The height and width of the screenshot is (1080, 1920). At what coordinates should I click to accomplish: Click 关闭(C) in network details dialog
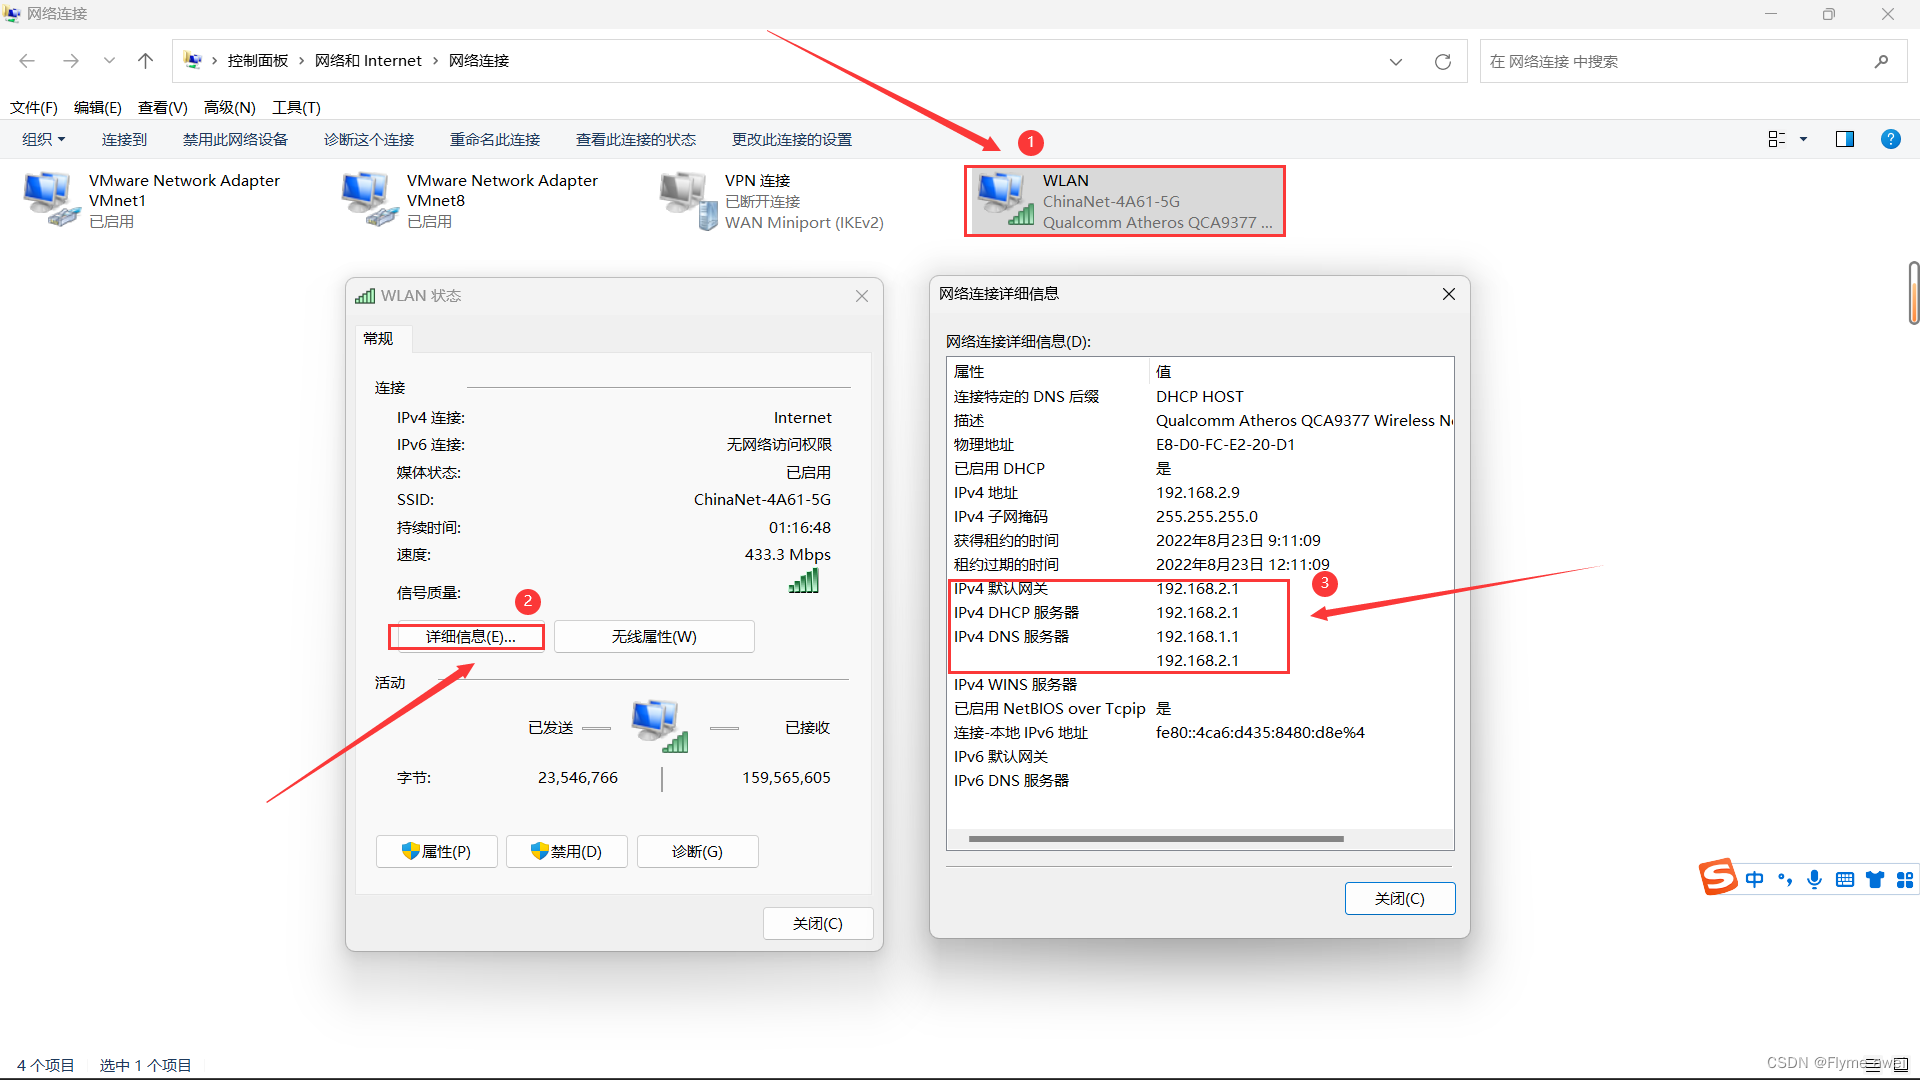(1400, 898)
